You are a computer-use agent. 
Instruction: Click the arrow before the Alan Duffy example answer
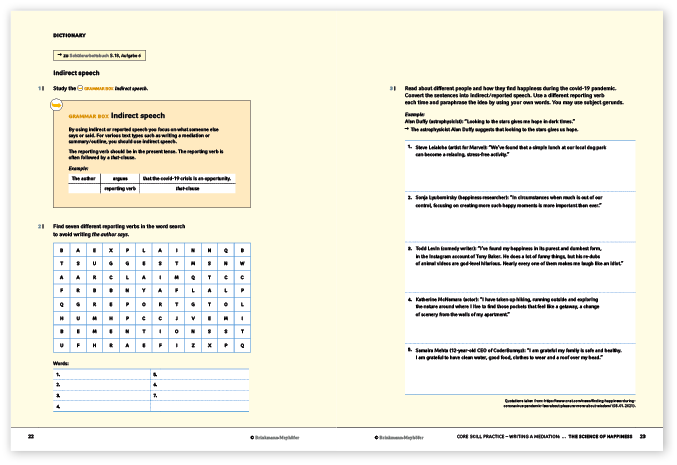408,130
